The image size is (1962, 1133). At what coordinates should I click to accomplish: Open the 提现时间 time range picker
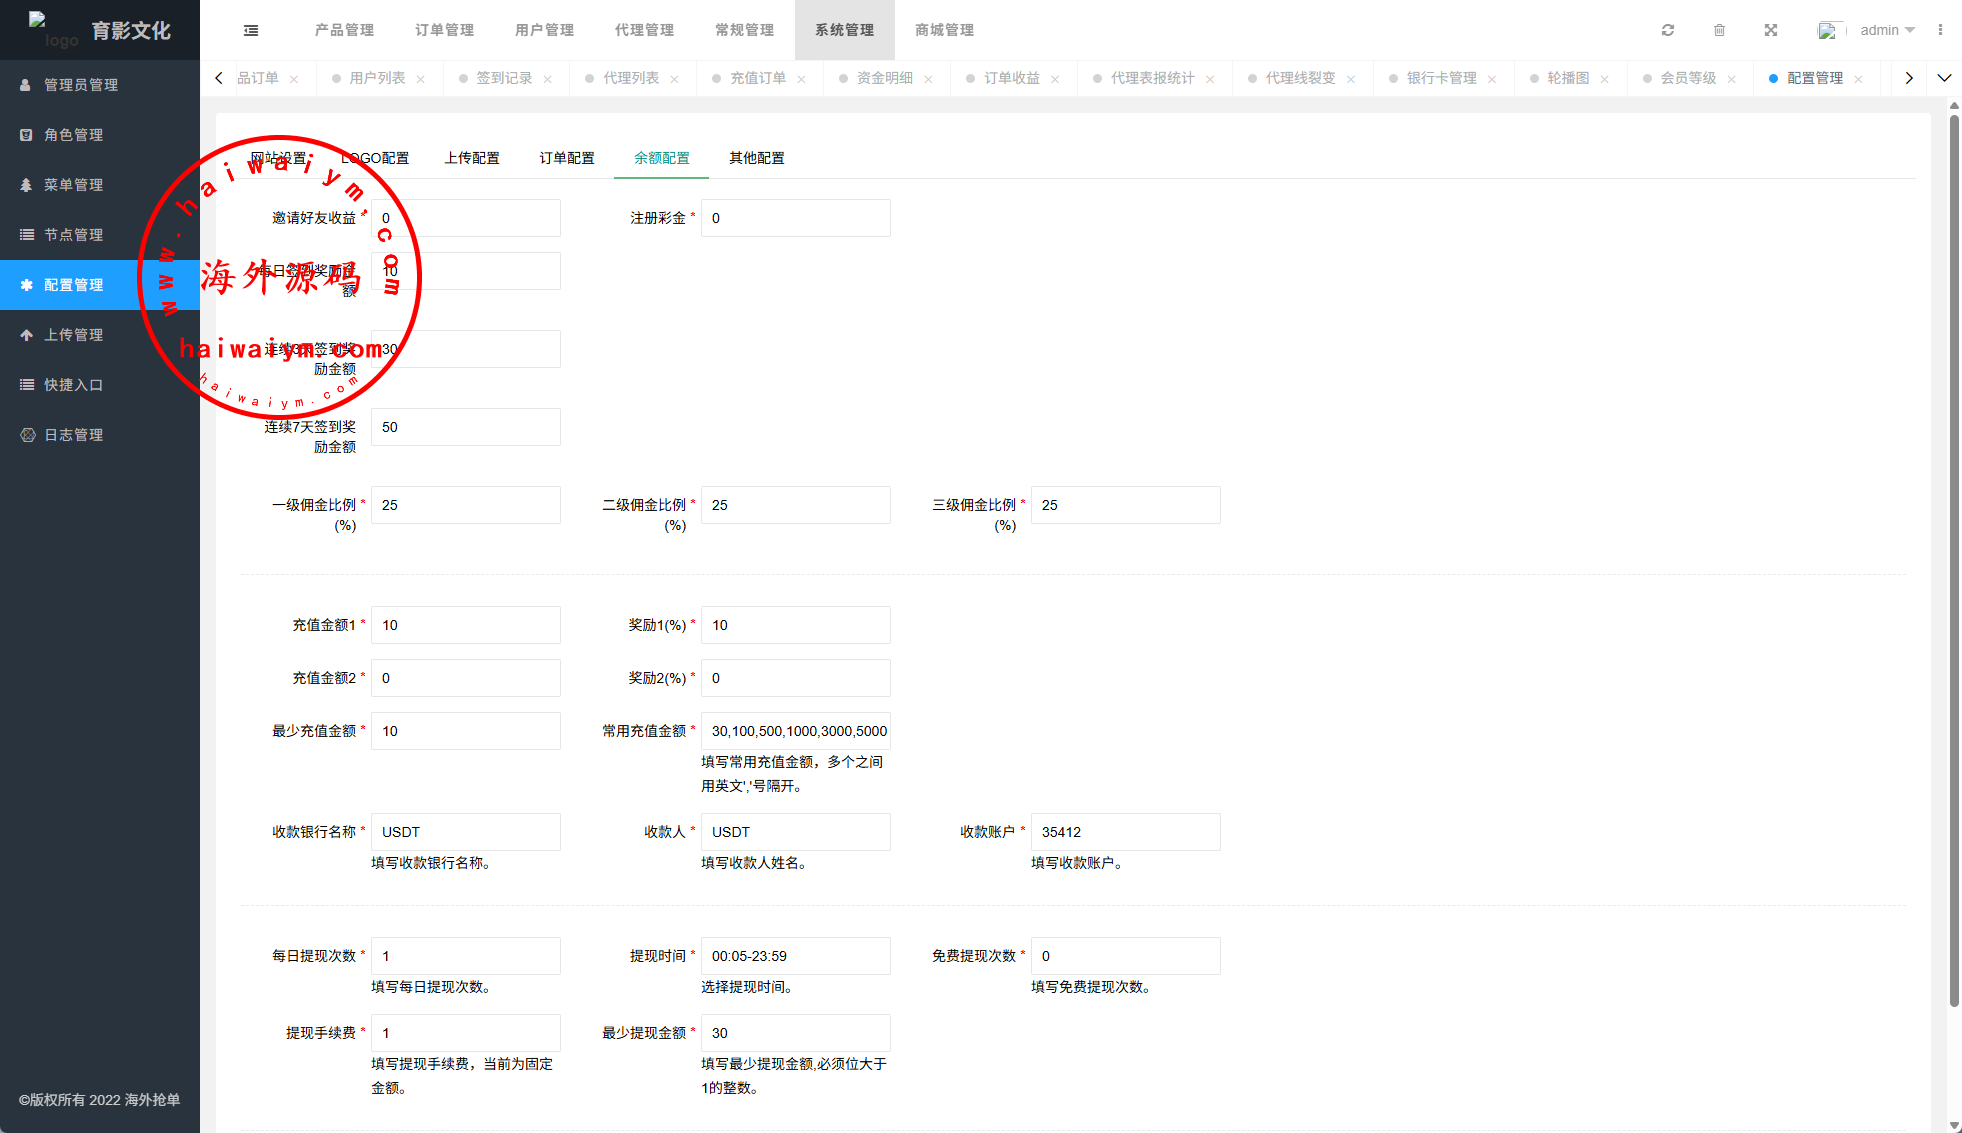pyautogui.click(x=795, y=956)
